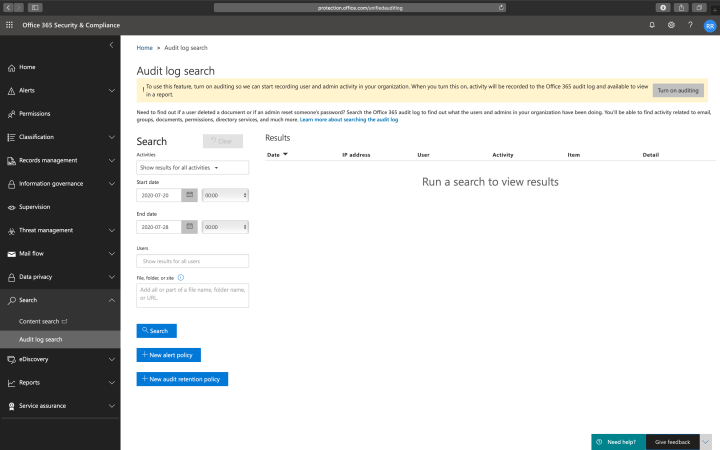The width and height of the screenshot is (720, 450).
Task: Open the Start date calendar picker
Action: [189, 195]
